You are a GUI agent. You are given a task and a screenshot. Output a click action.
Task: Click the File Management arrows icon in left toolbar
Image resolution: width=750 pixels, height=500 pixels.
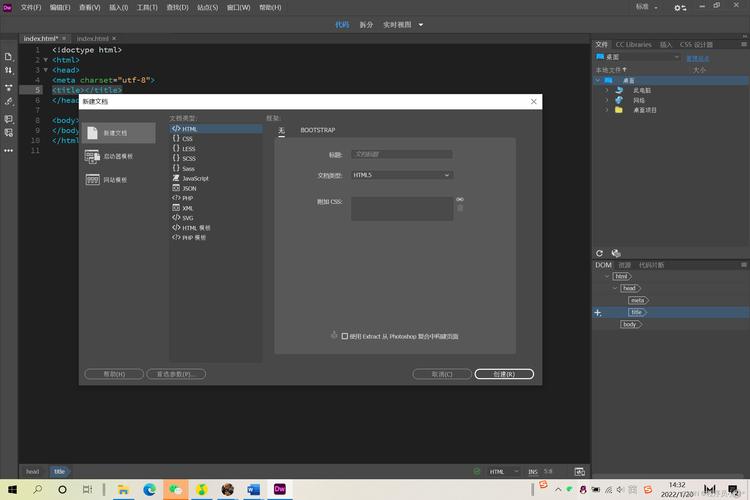point(9,71)
